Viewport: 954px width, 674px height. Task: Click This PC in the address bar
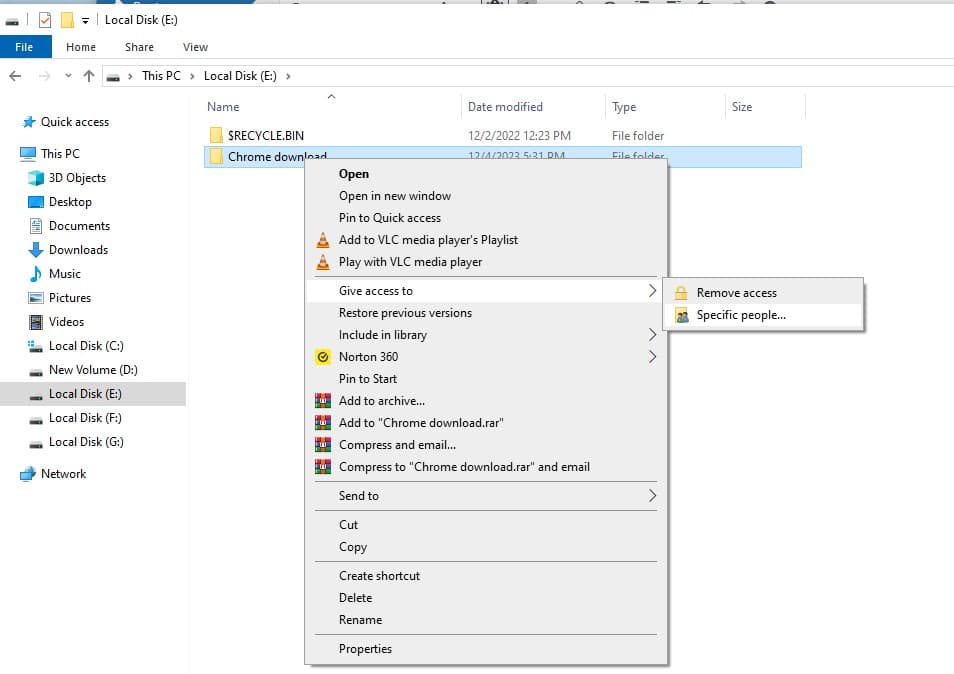pyautogui.click(x=161, y=76)
